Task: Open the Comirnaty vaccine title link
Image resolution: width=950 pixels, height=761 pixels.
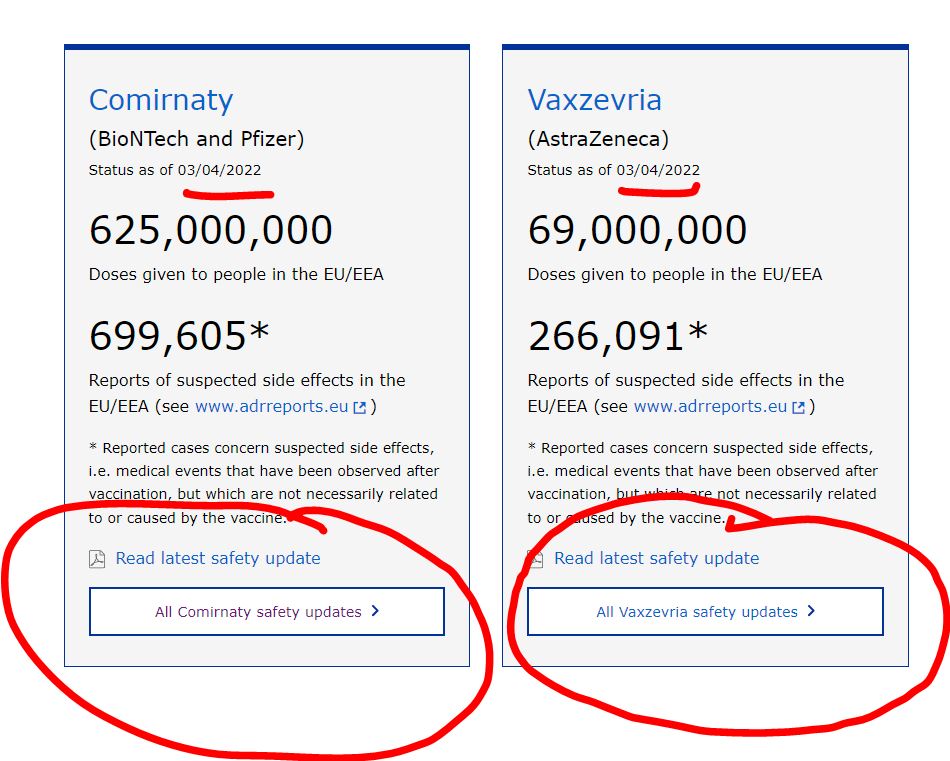Action: 160,100
